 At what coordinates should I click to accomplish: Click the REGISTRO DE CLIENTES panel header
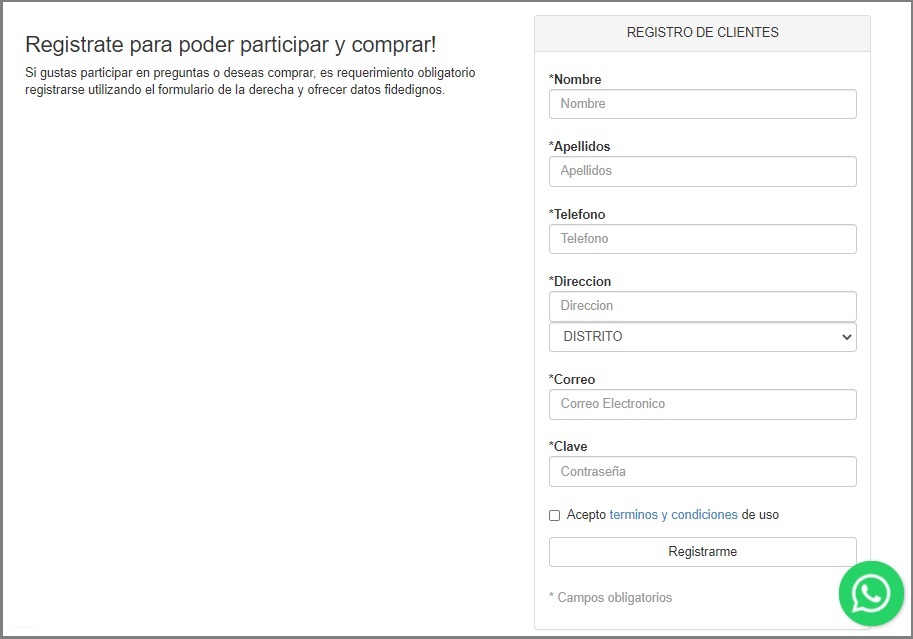702,33
